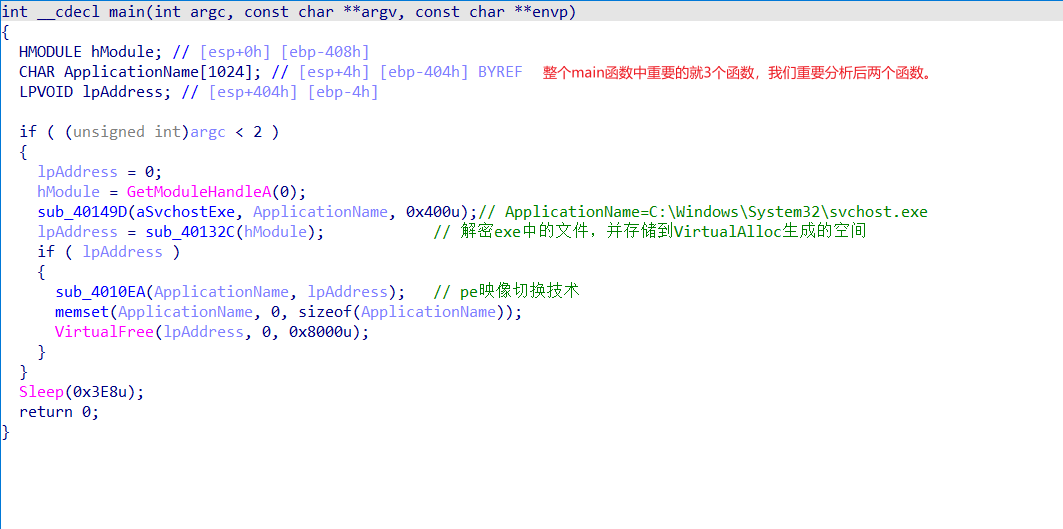Click the 'lpAddress = 0;' assignment
The width and height of the screenshot is (1063, 529).
click(x=100, y=172)
